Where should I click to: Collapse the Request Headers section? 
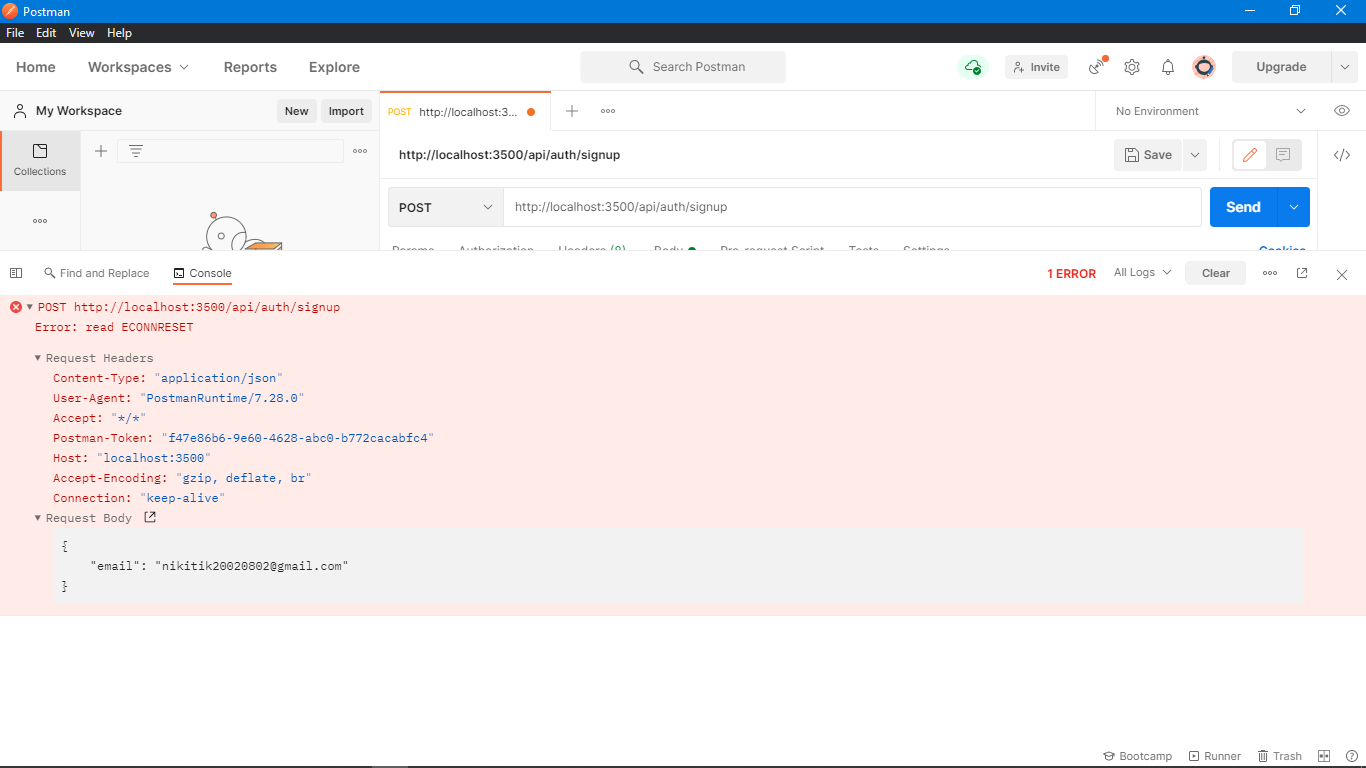(38, 358)
